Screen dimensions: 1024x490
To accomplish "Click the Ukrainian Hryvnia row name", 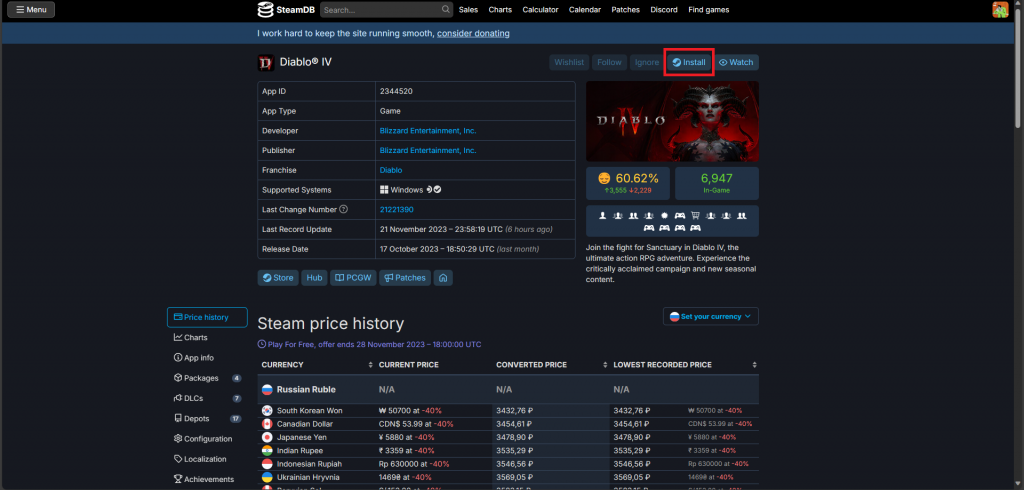I will click(x=310, y=478).
